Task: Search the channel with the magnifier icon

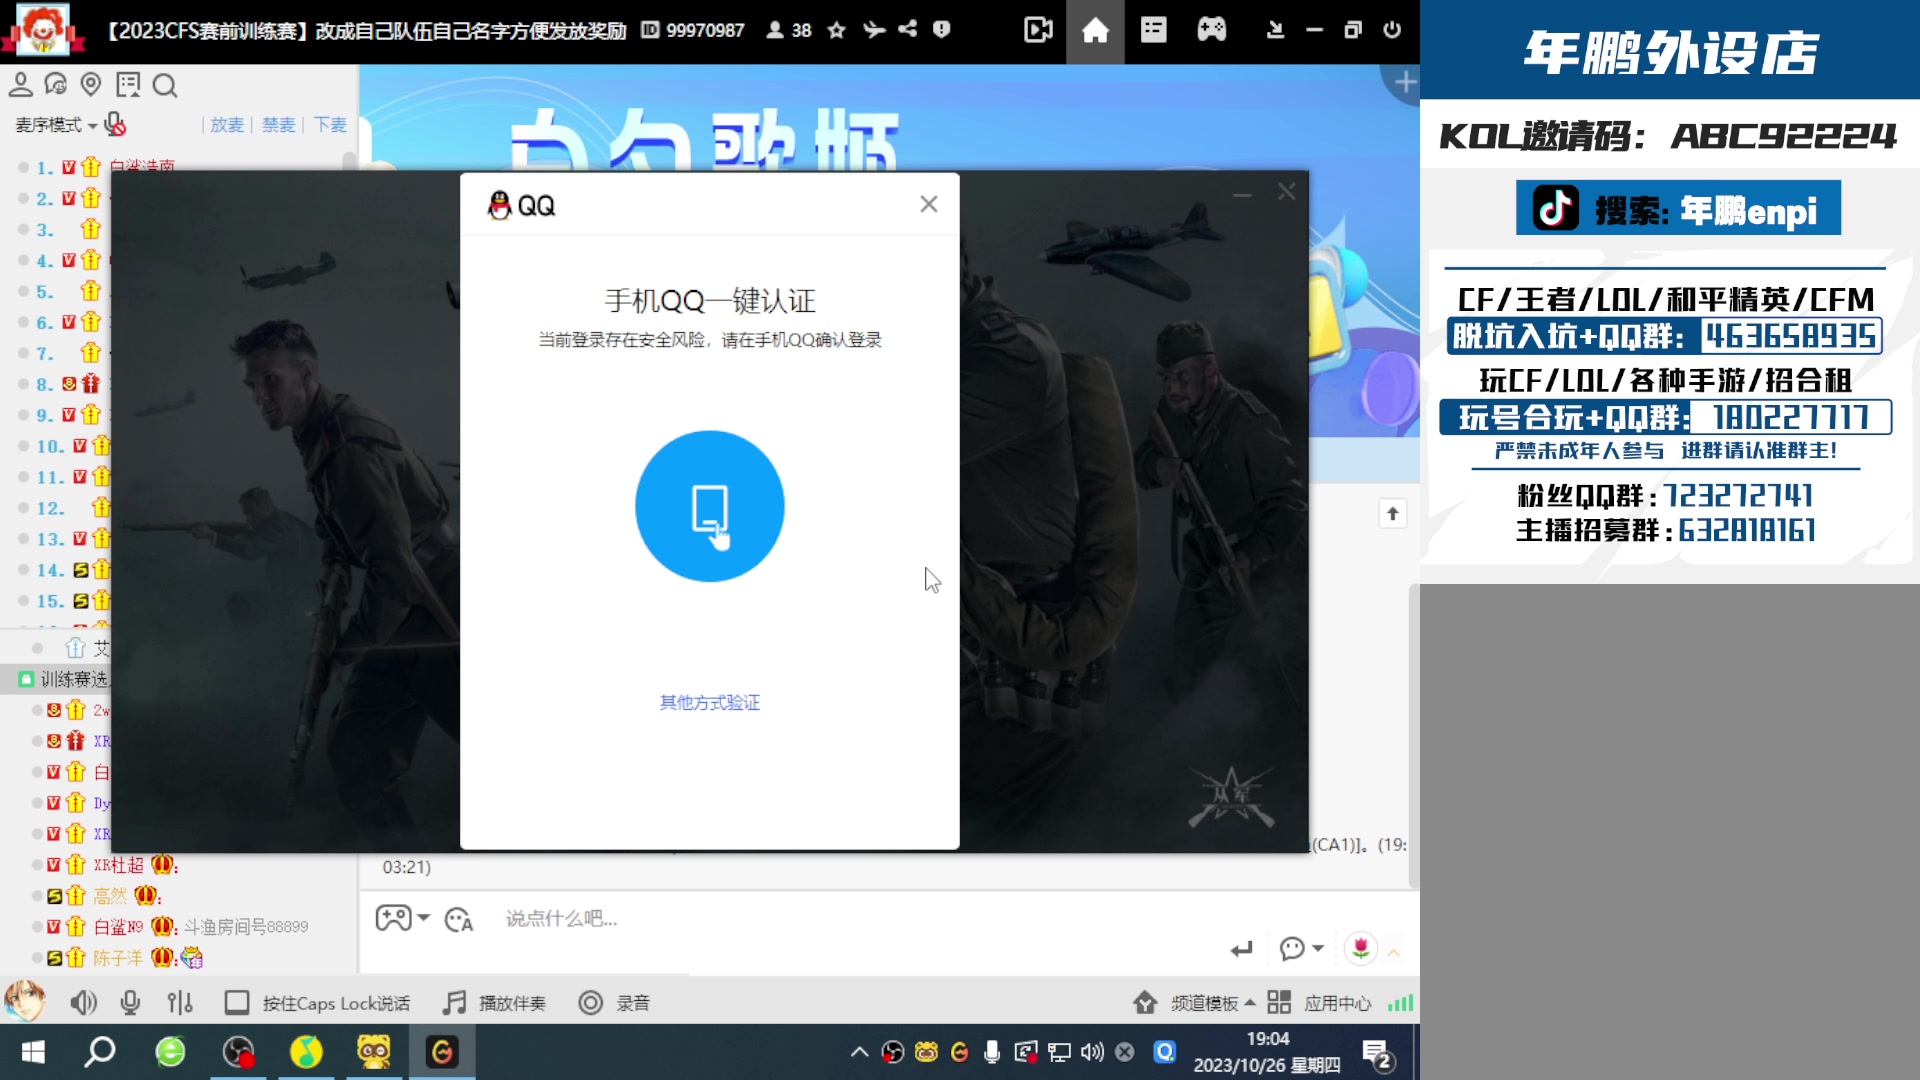Action: click(x=165, y=85)
